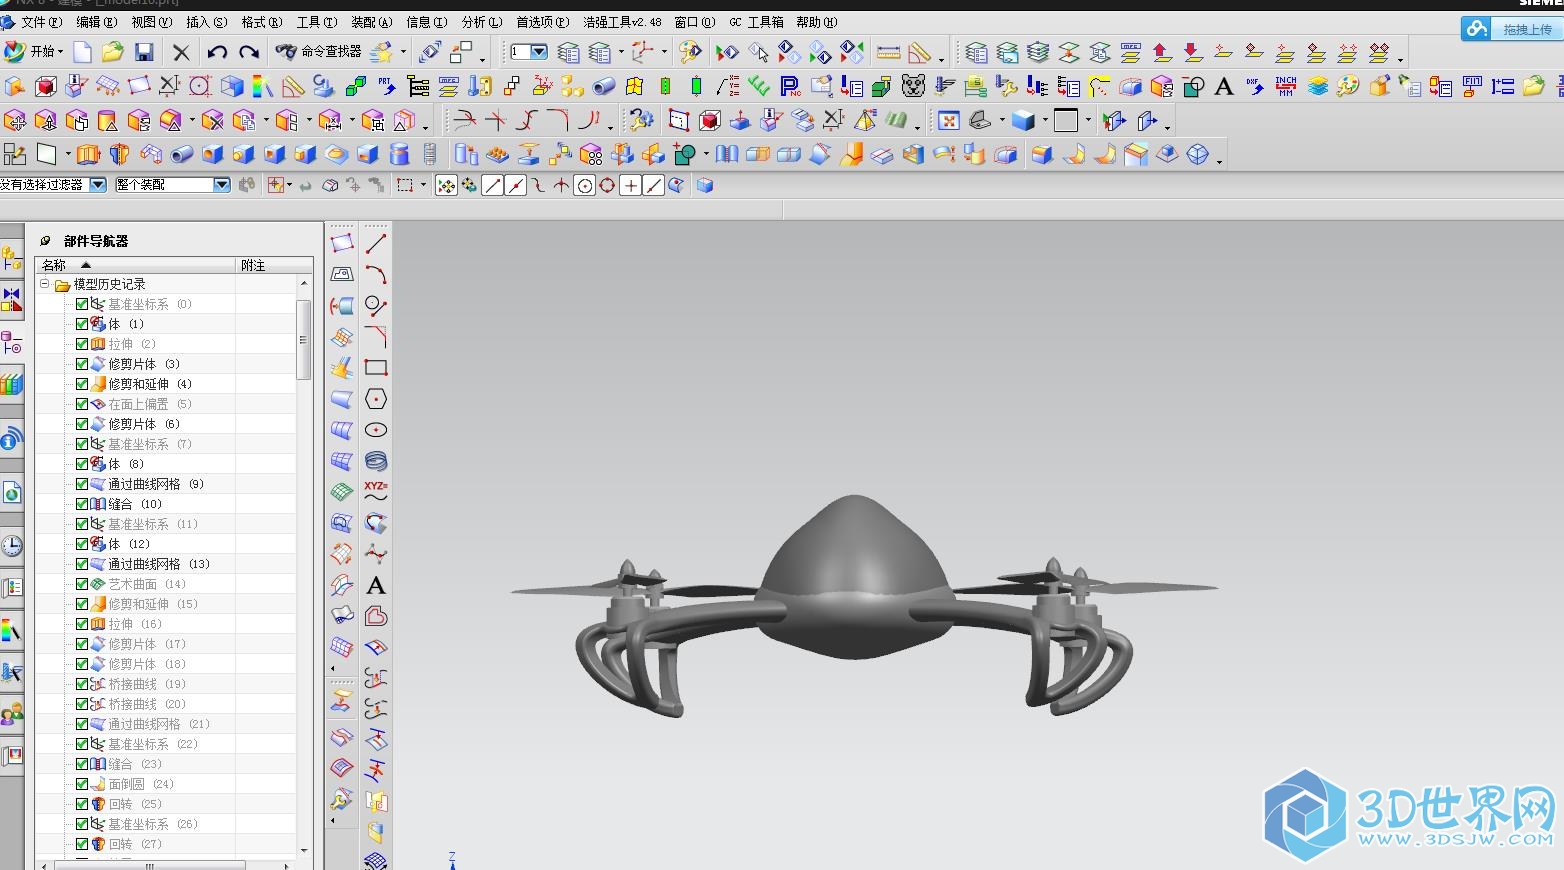1564x870 pixels.
Task: Sort by the 名称 column header
Action: tap(135, 265)
